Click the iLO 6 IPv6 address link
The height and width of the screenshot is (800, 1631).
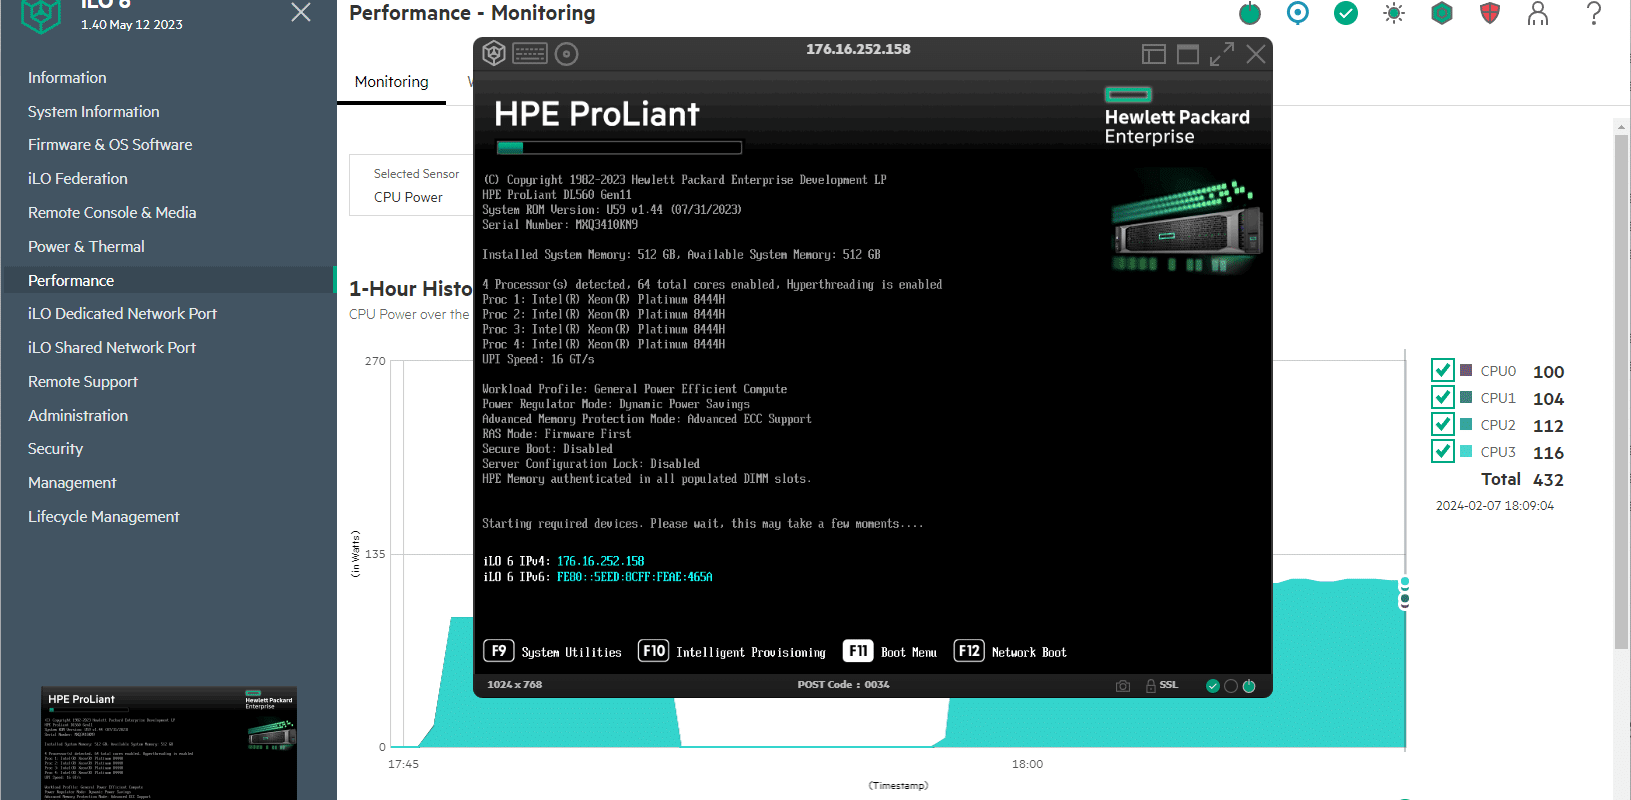tap(634, 577)
